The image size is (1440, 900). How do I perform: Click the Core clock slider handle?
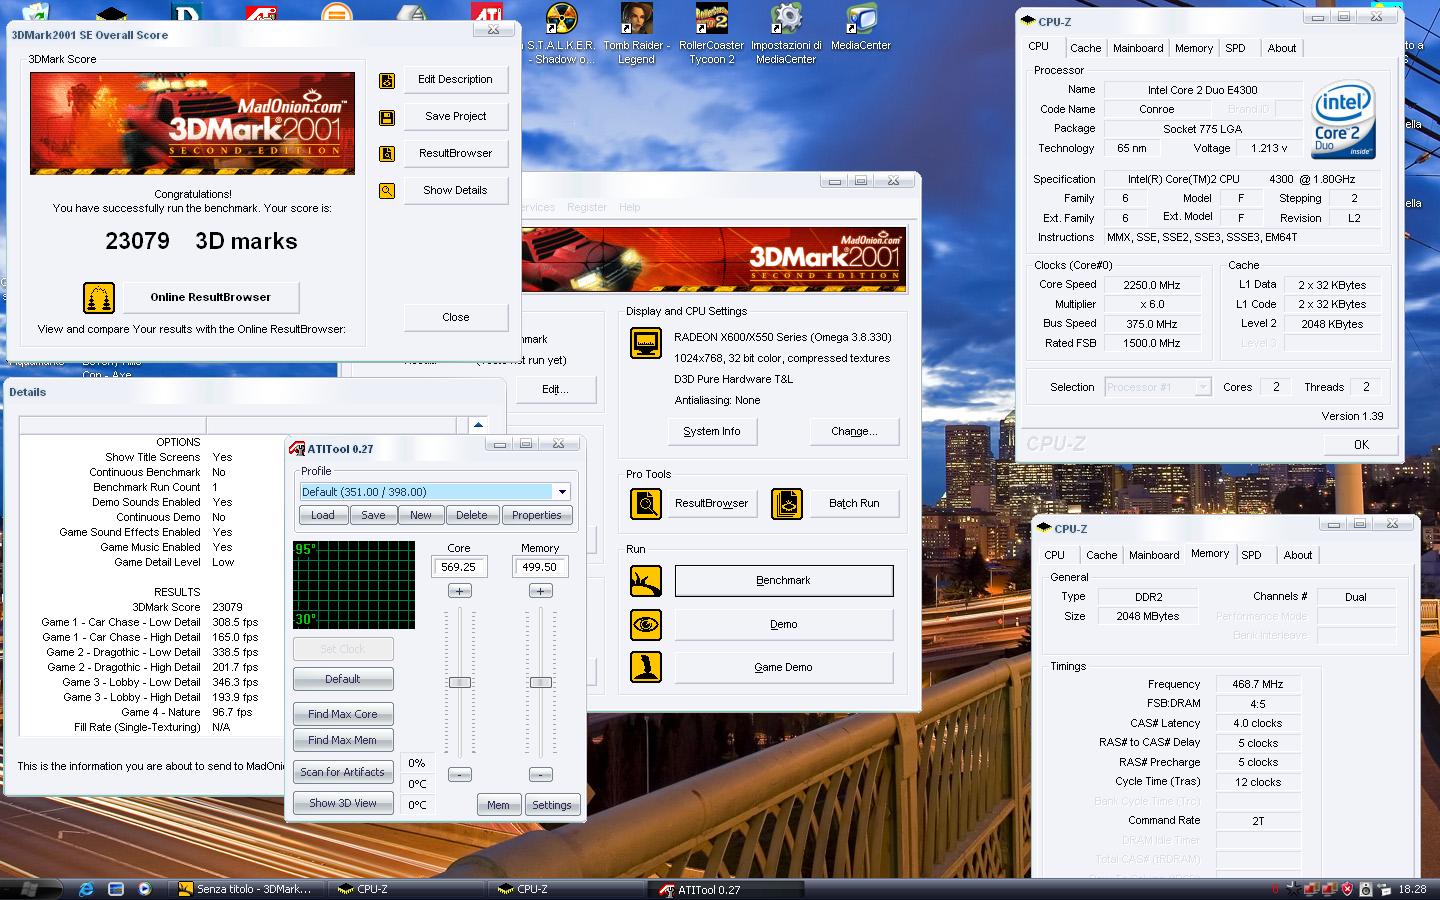pos(459,683)
